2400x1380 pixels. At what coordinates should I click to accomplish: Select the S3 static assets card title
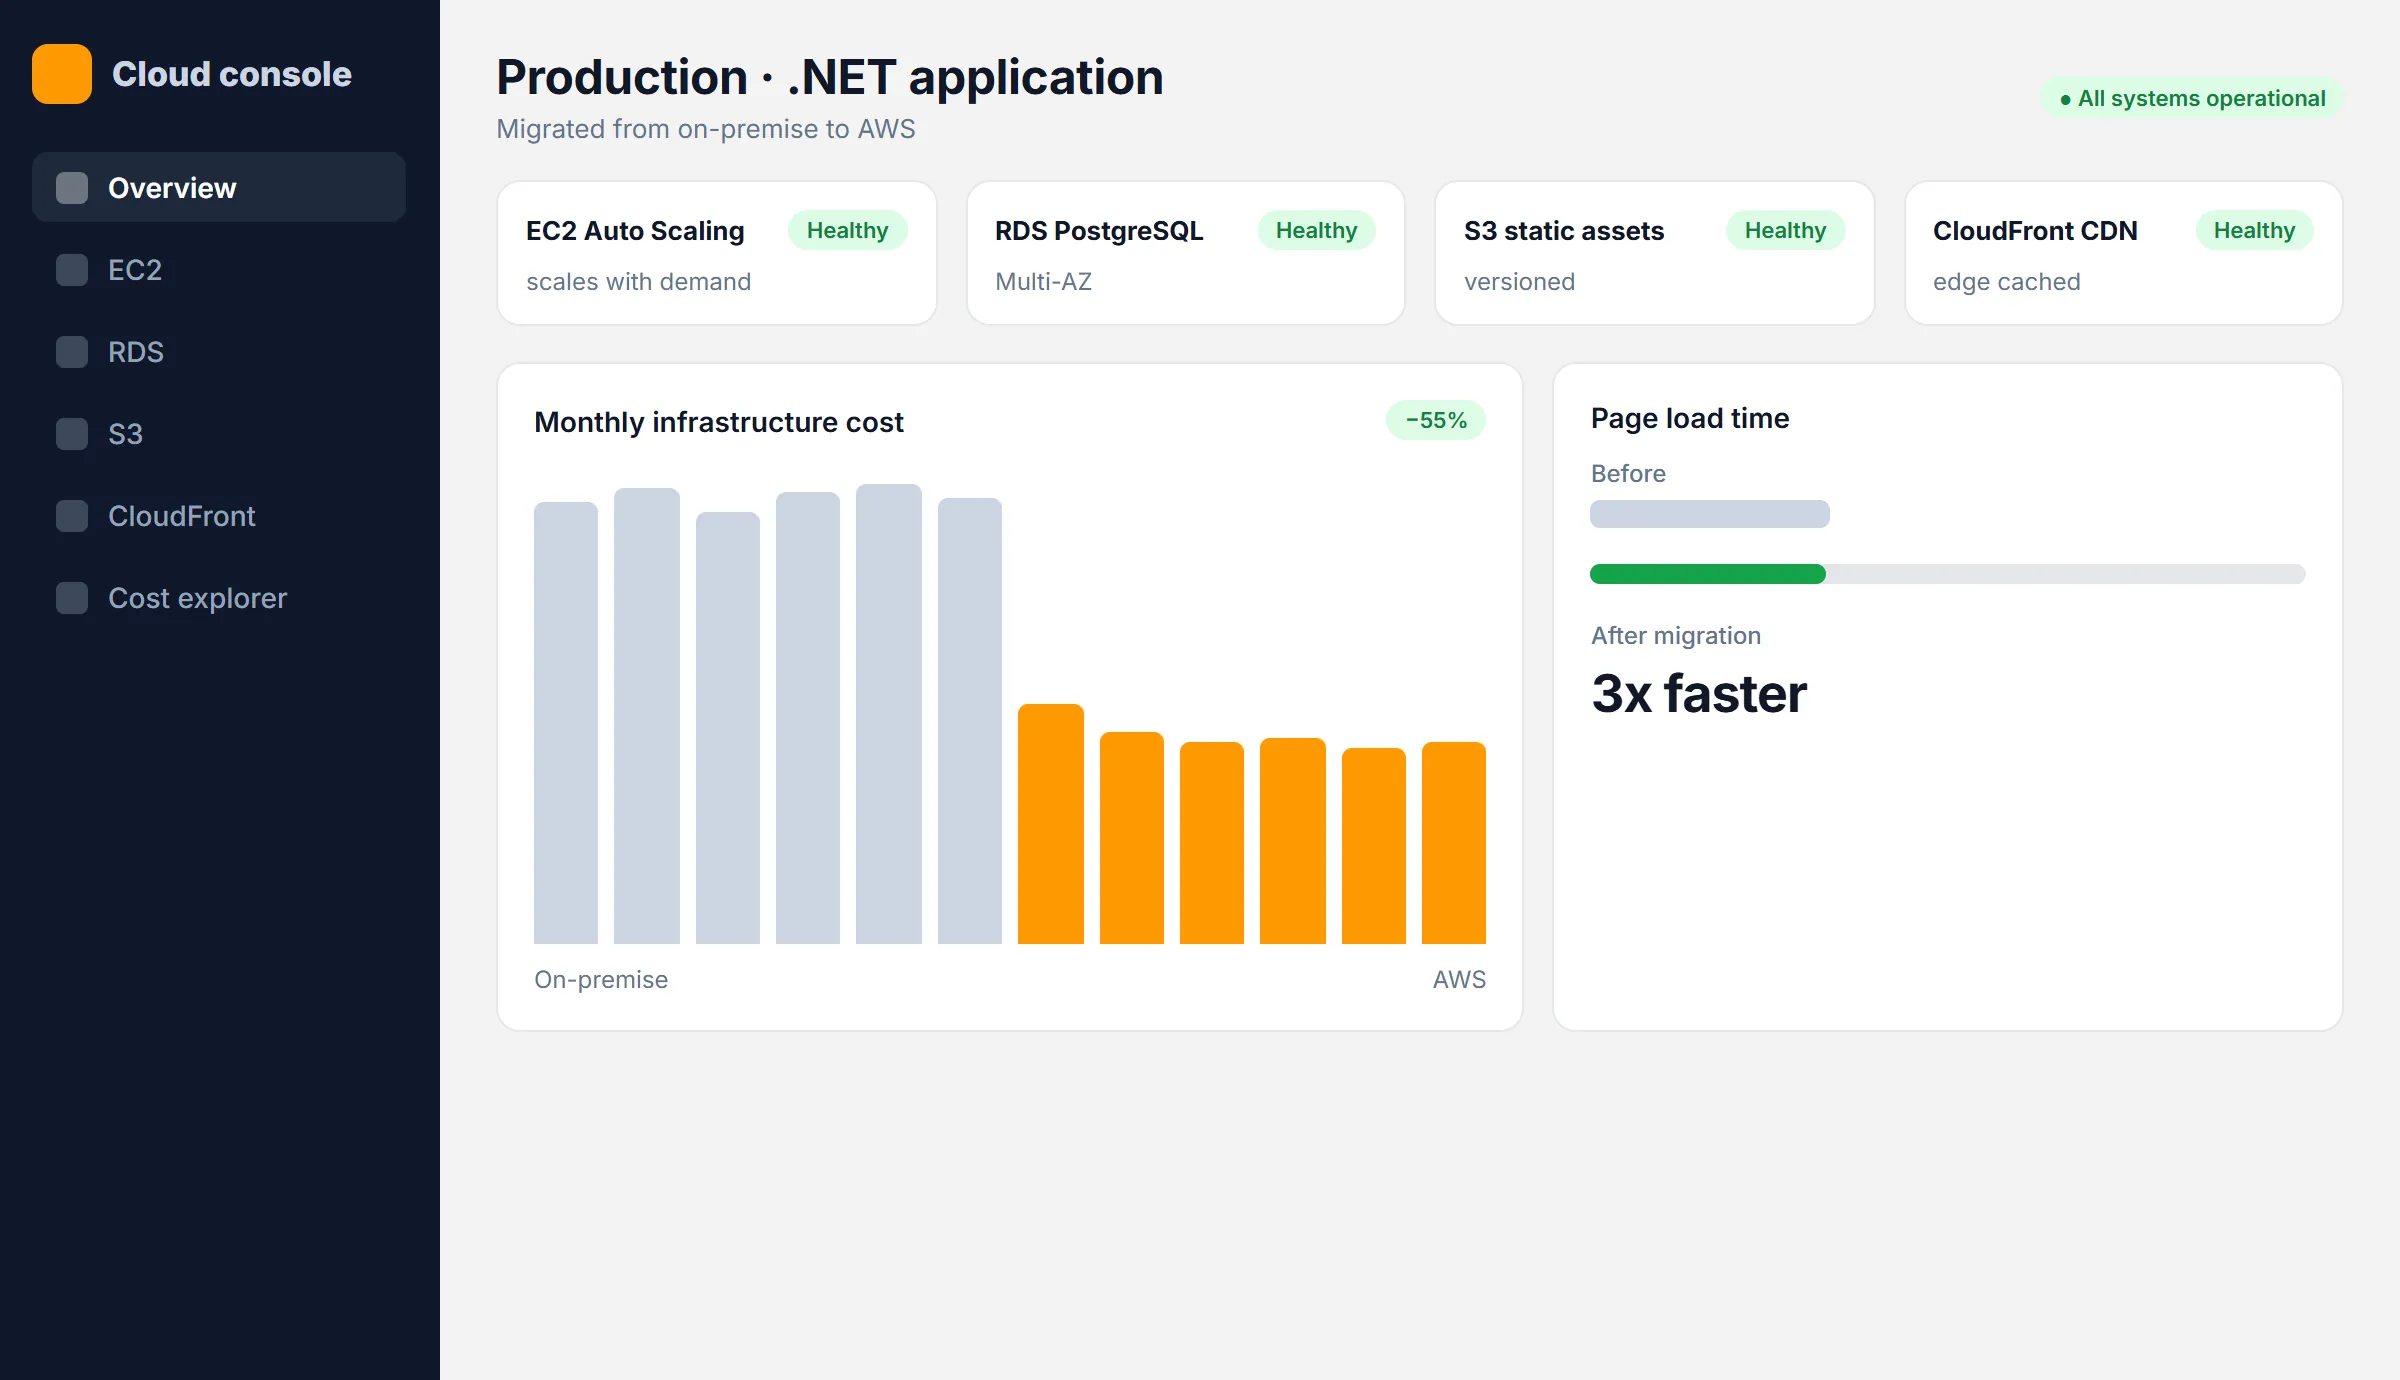[1564, 231]
